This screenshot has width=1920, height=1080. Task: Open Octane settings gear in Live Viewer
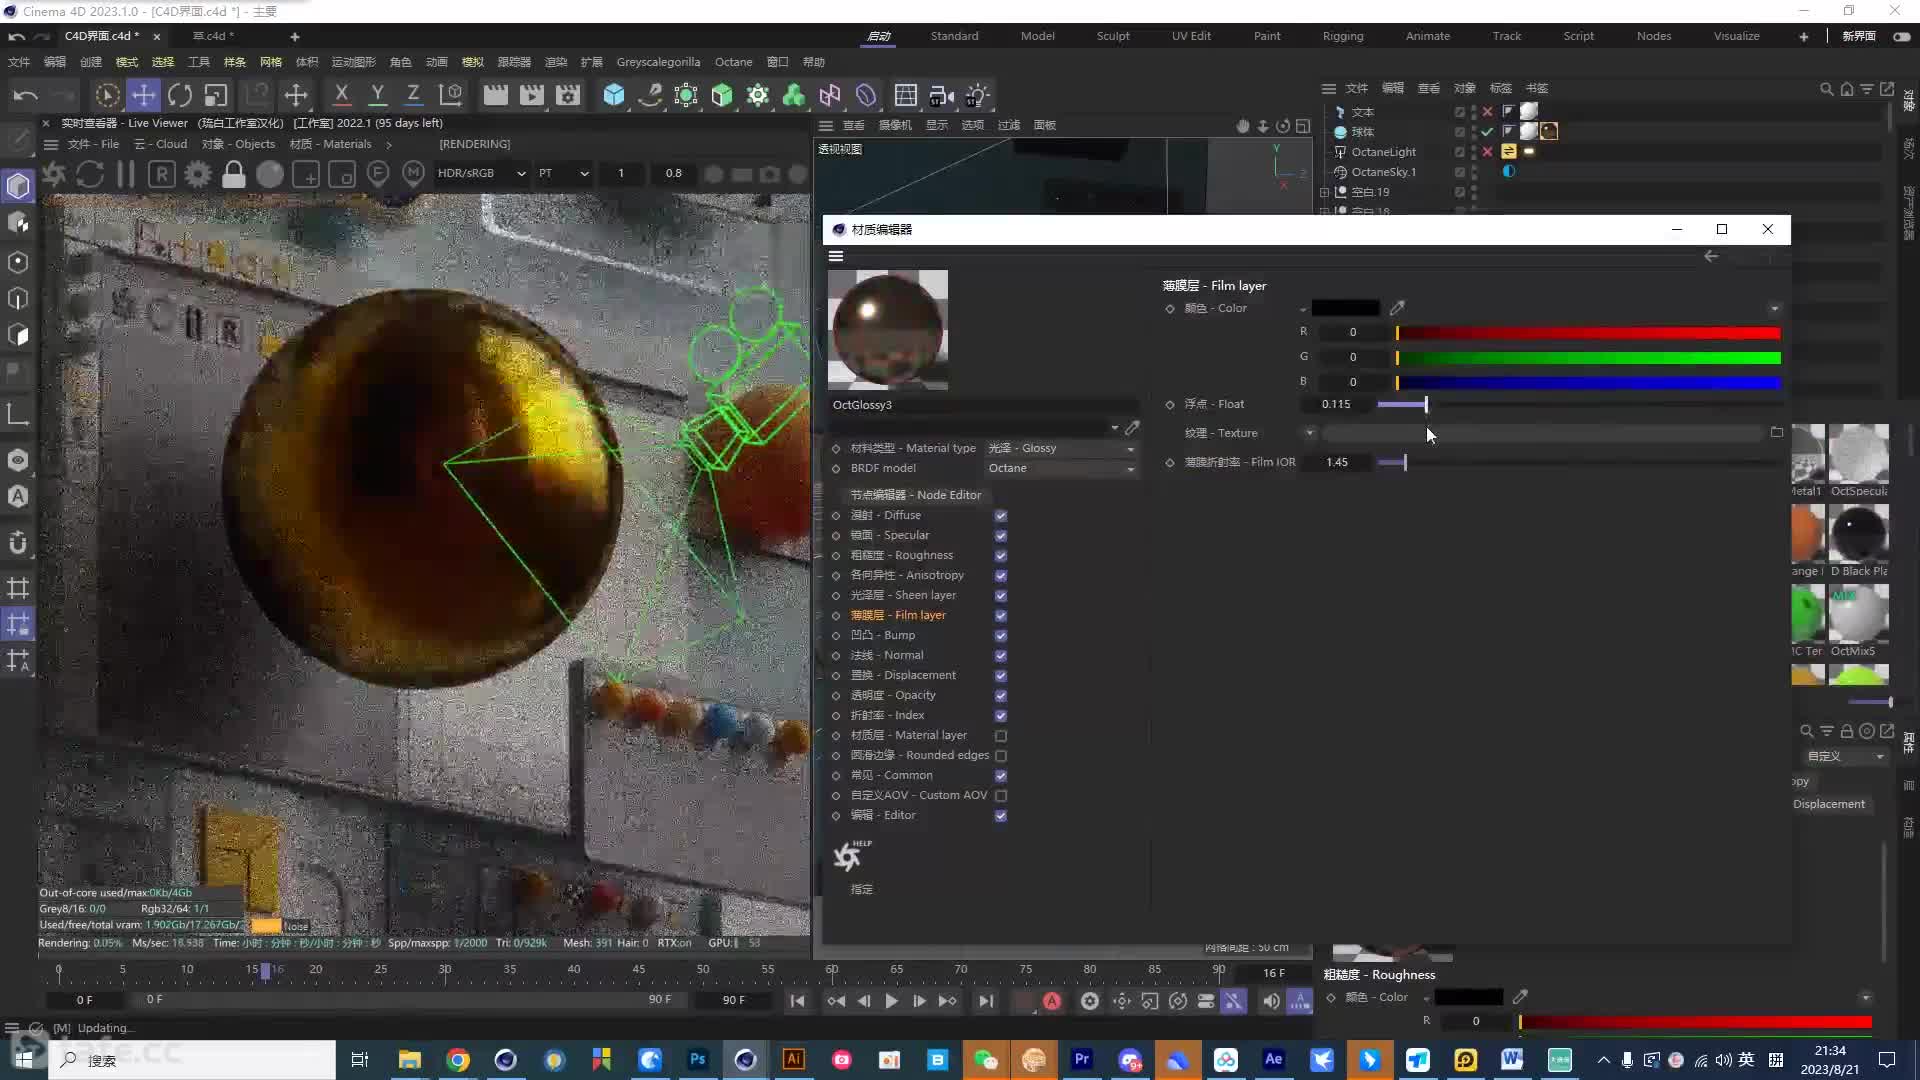tap(198, 174)
